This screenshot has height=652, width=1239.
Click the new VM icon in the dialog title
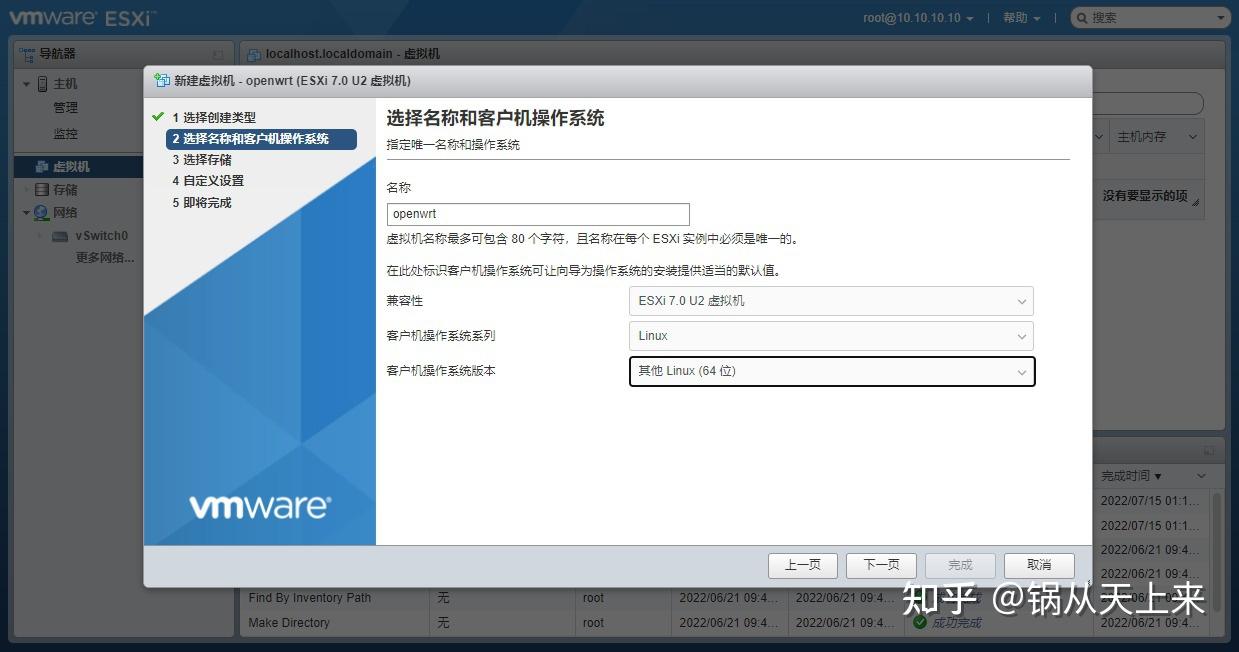161,80
